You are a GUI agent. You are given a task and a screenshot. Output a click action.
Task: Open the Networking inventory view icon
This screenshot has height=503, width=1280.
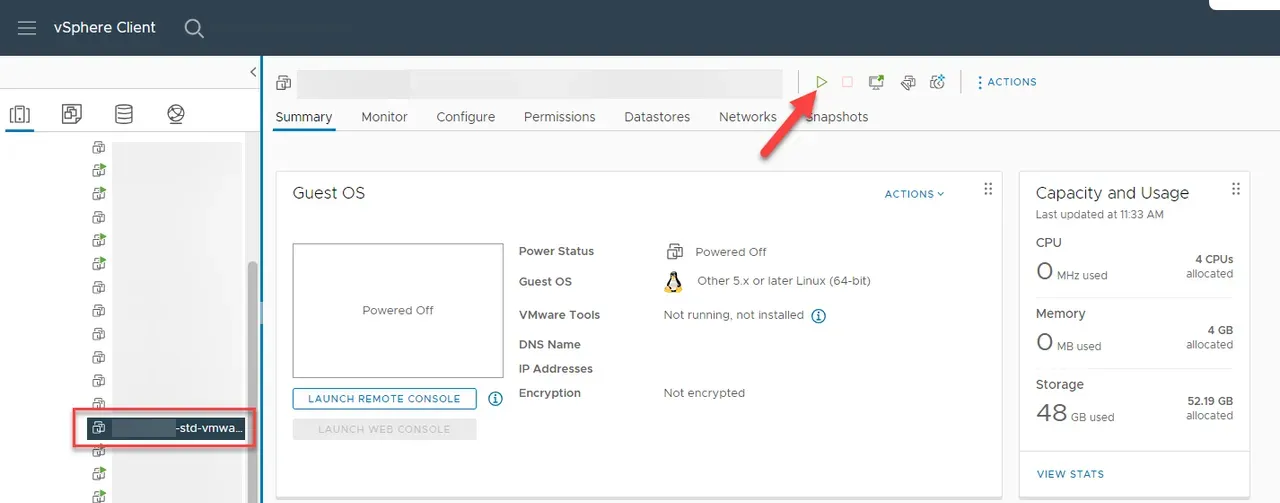point(176,114)
